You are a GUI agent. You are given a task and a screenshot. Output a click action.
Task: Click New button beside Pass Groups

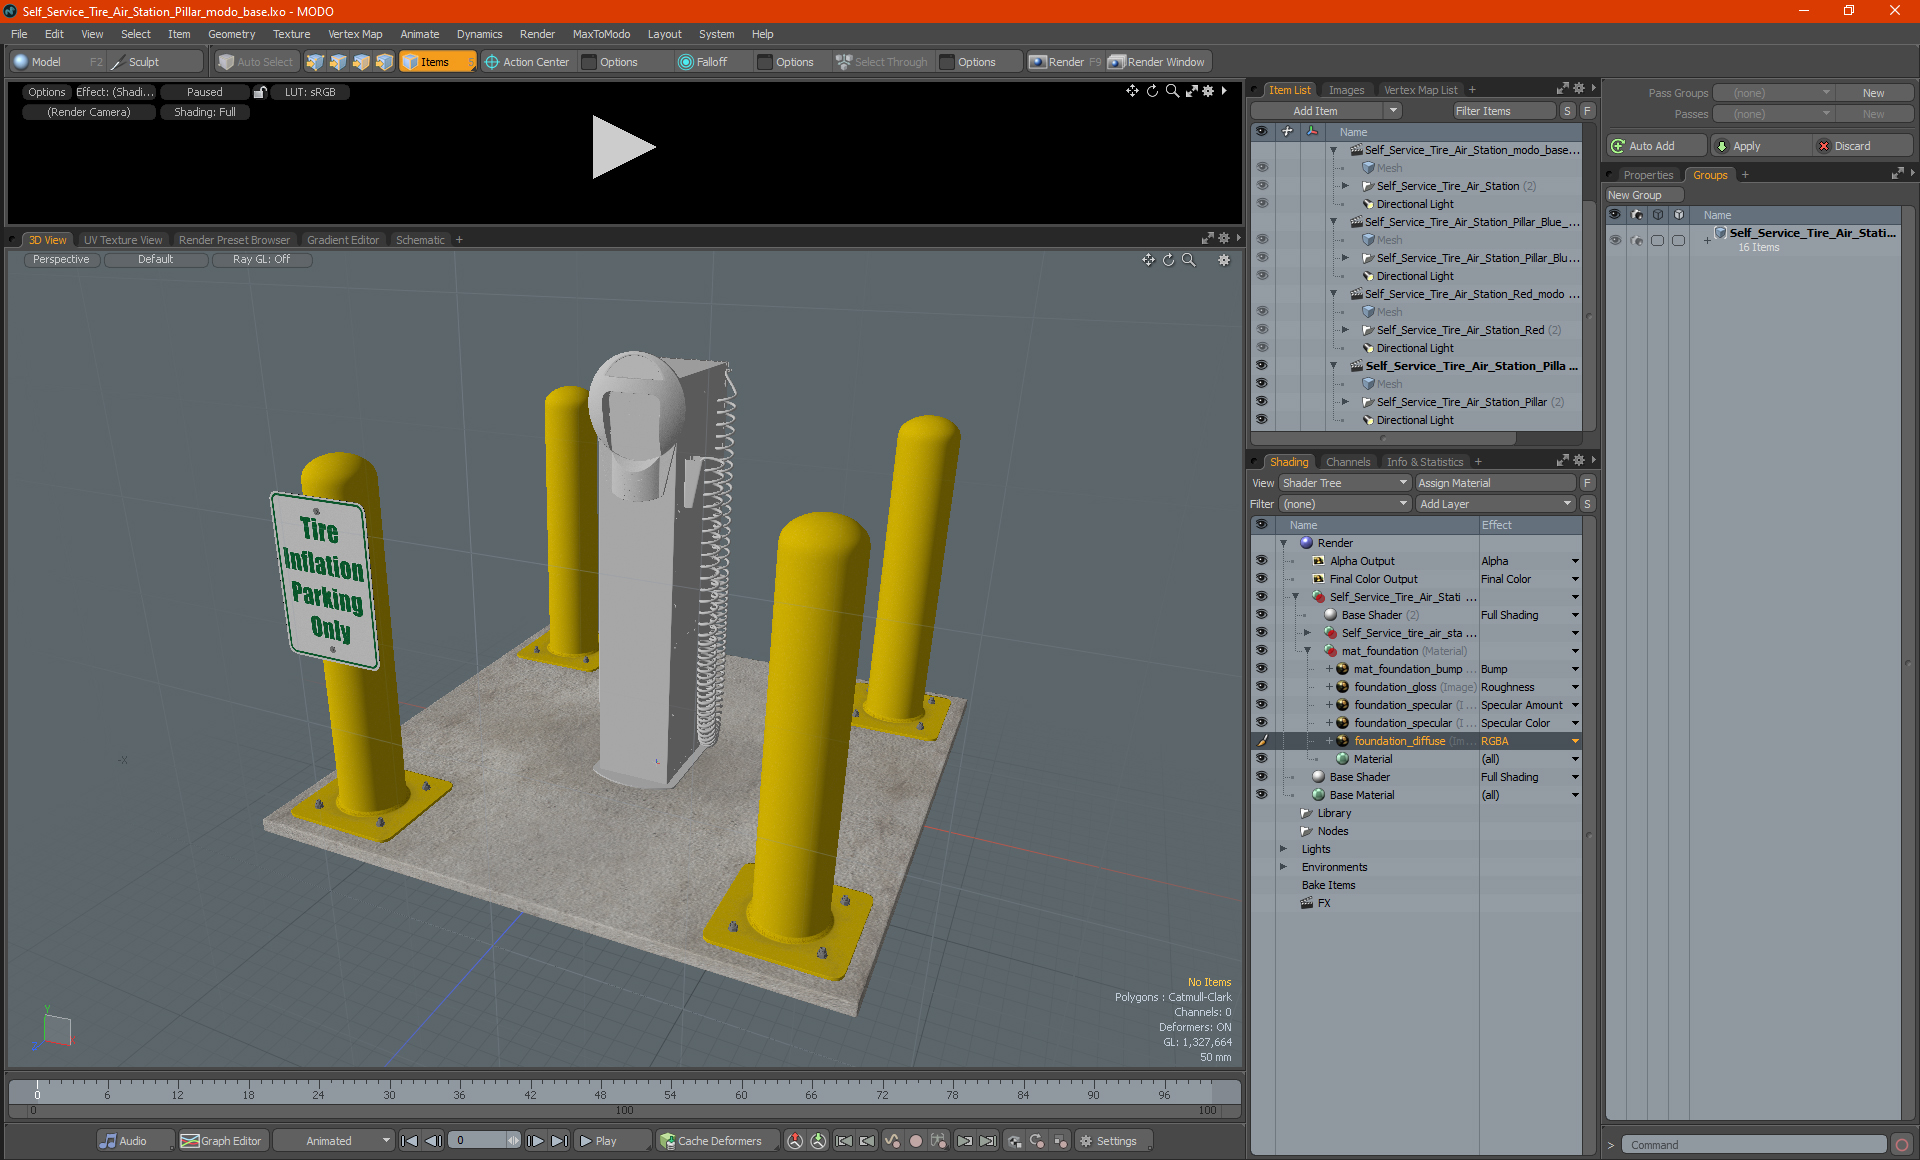[x=1874, y=93]
